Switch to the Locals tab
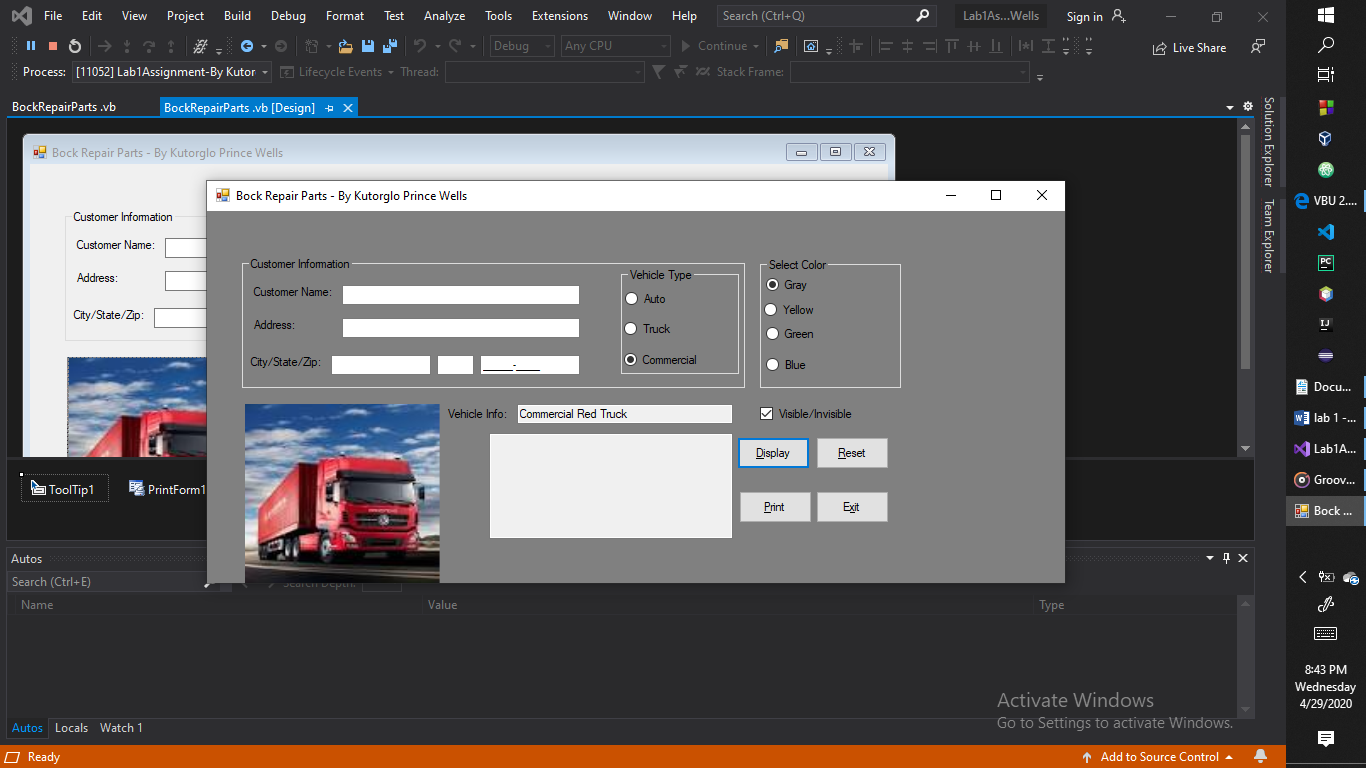This screenshot has width=1366, height=768. tap(71, 728)
